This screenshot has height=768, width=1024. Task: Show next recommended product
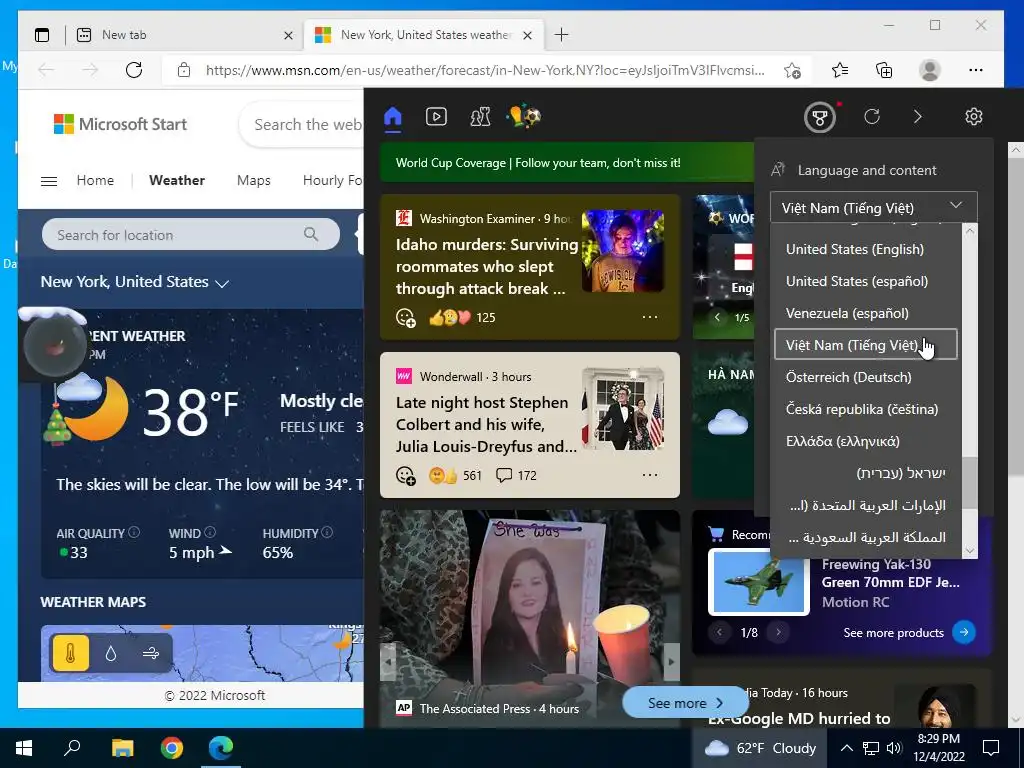tap(778, 632)
